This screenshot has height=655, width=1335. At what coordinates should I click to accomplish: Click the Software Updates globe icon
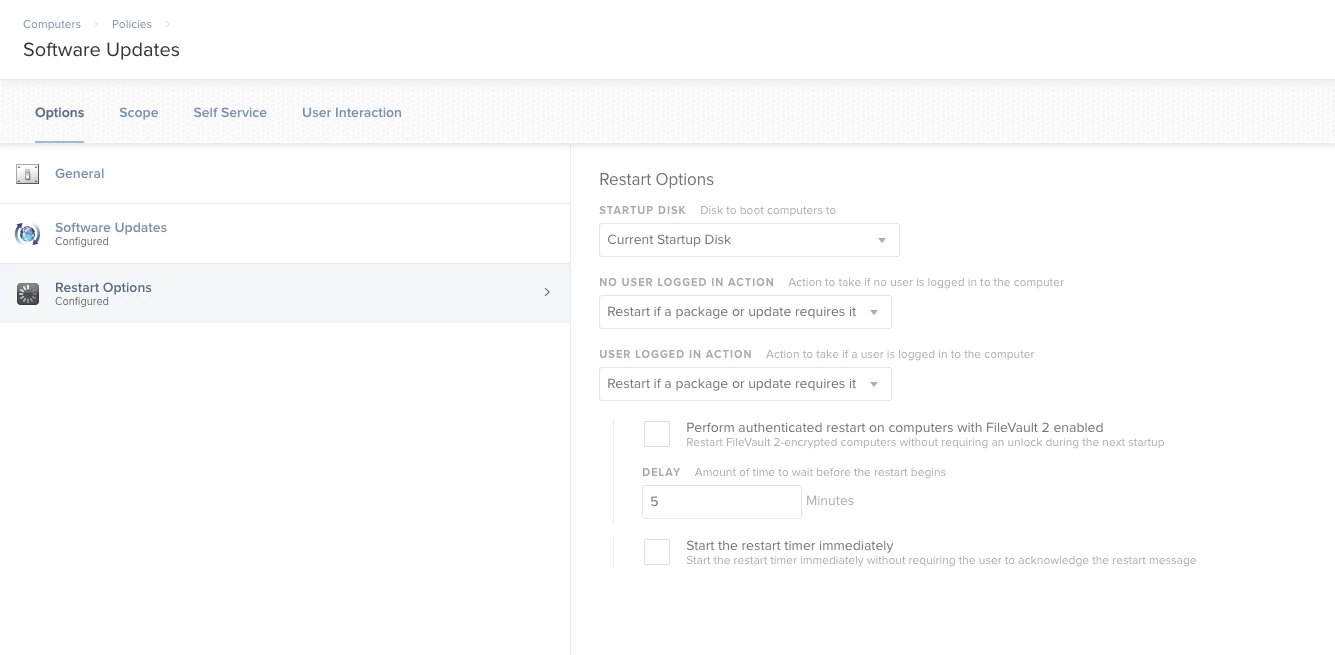(27, 234)
